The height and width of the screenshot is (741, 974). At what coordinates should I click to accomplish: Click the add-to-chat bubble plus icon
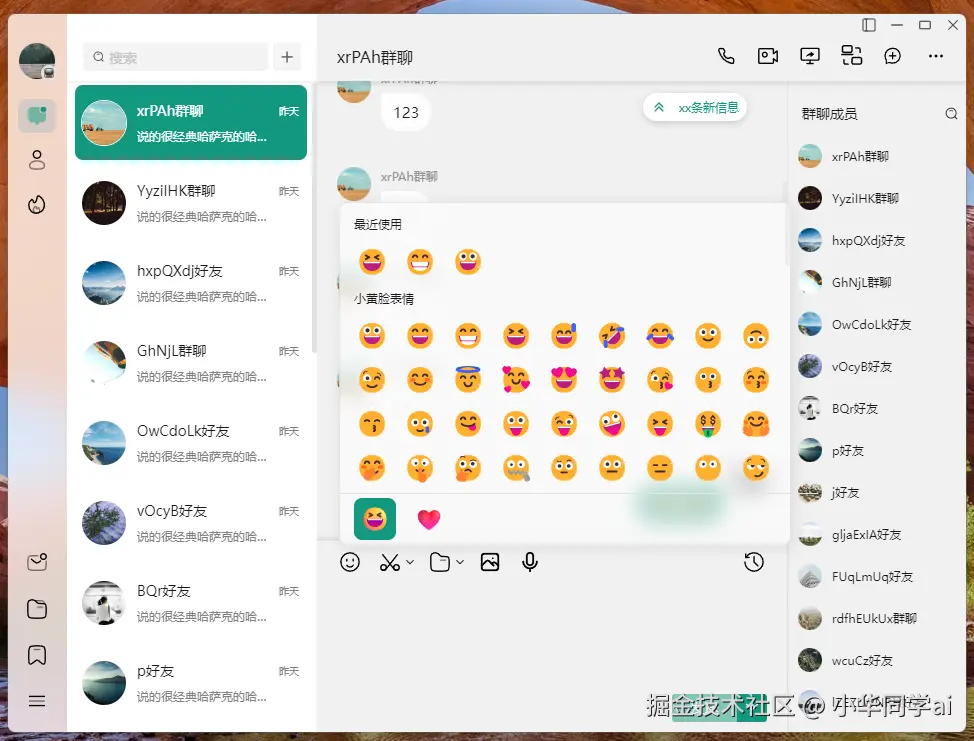click(x=893, y=57)
